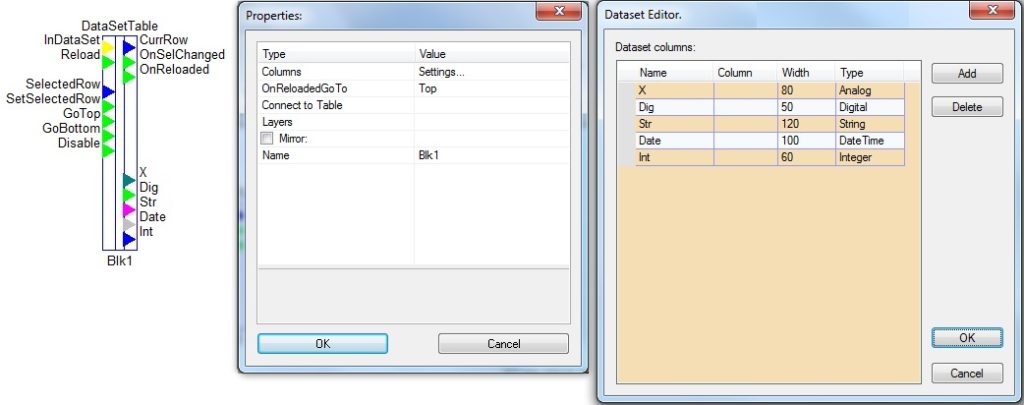Cancel the Dataset Editor dialog
The width and height of the screenshot is (1024, 405).
(967, 373)
